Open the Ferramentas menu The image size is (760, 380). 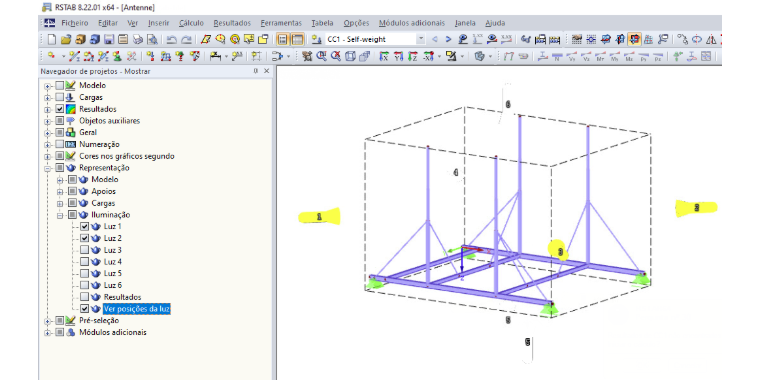pyautogui.click(x=281, y=23)
